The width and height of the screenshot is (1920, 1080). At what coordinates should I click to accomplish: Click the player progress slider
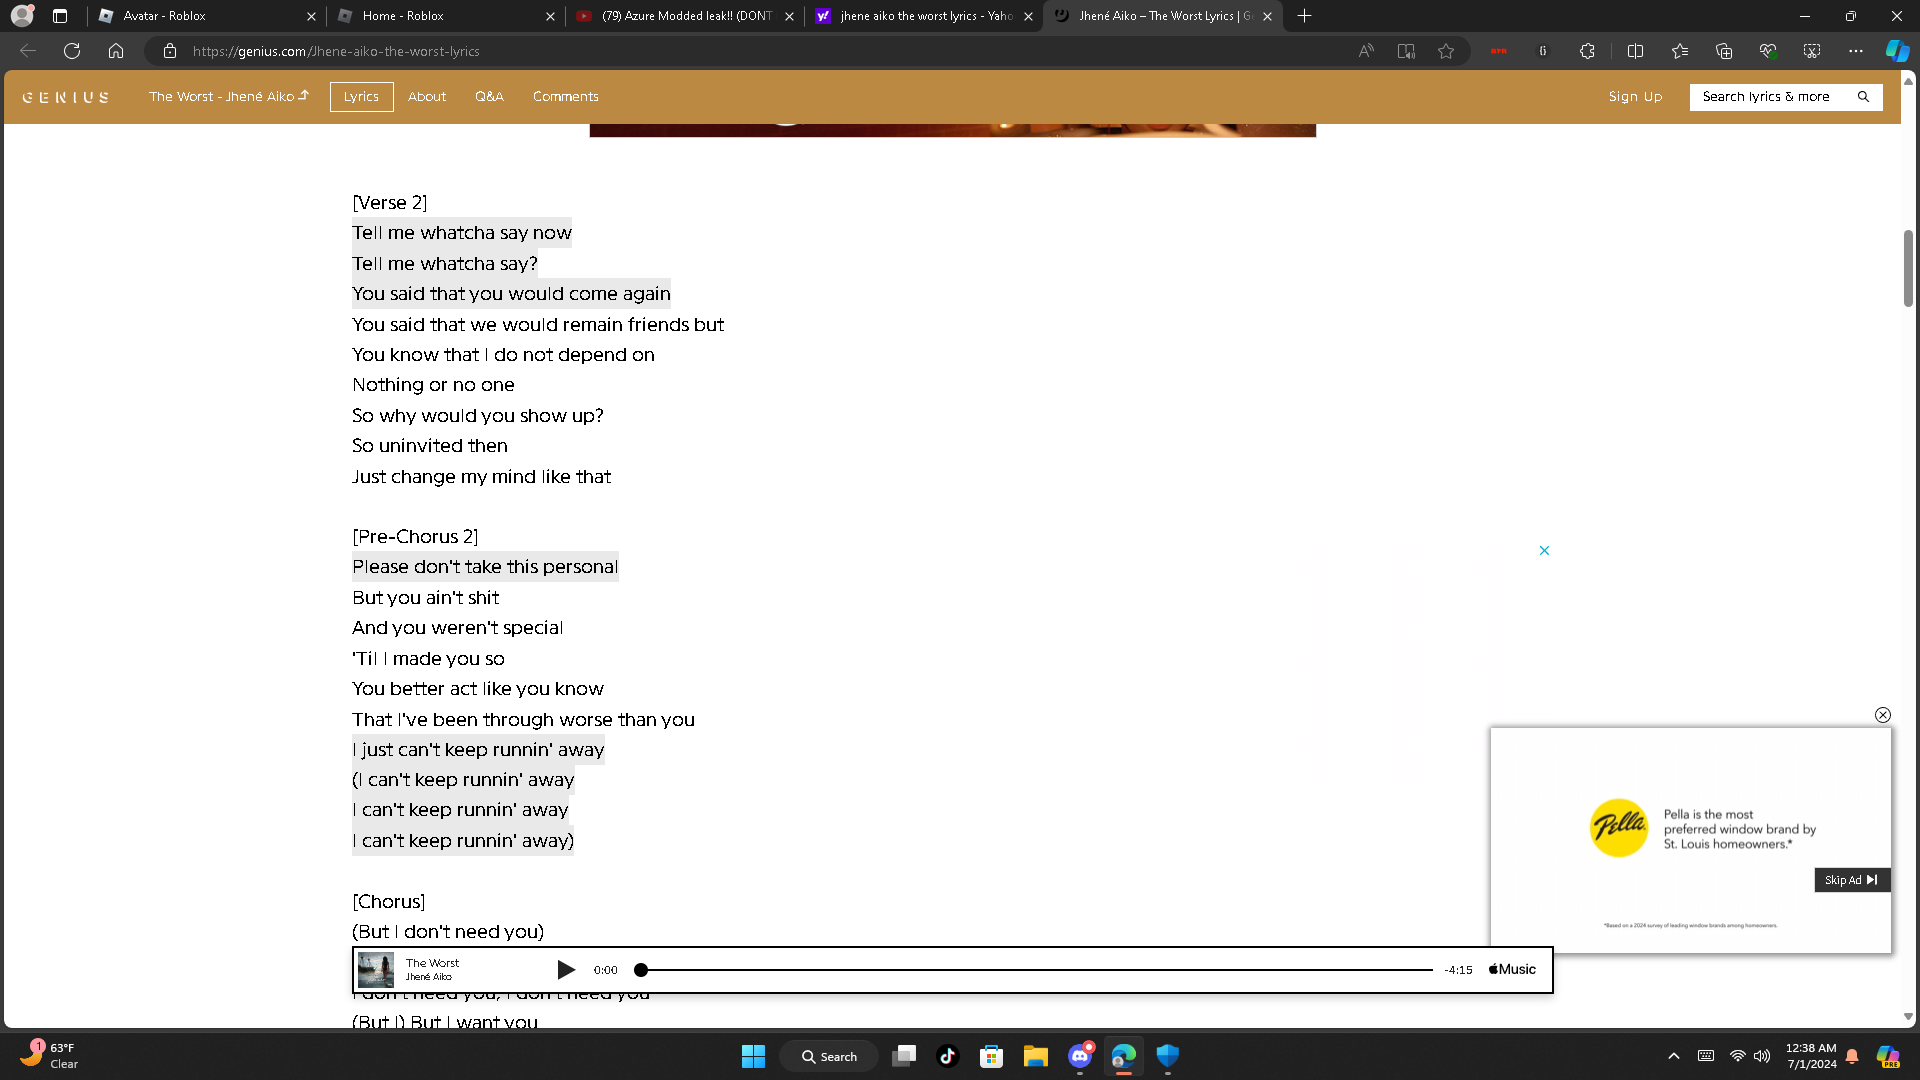coord(1037,970)
